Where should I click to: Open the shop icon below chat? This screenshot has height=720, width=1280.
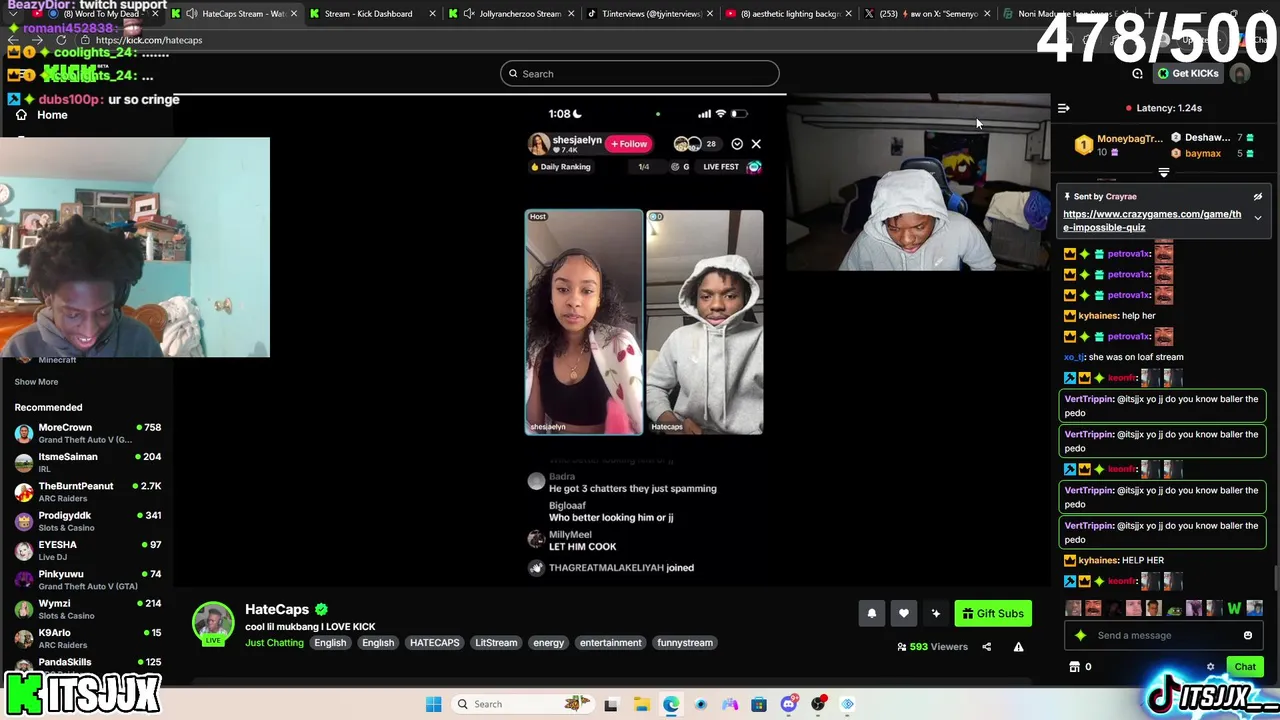pyautogui.click(x=1074, y=667)
